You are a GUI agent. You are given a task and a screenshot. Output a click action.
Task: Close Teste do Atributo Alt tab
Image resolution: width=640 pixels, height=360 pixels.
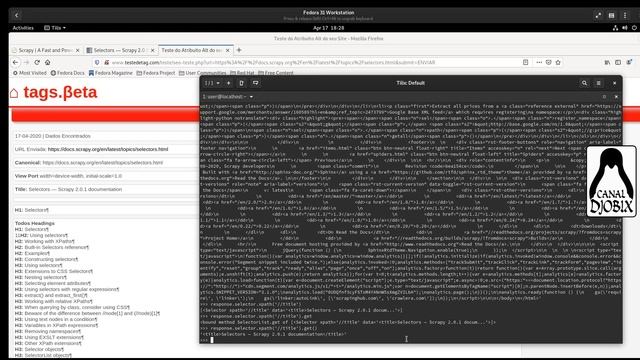pyautogui.click(x=228, y=50)
